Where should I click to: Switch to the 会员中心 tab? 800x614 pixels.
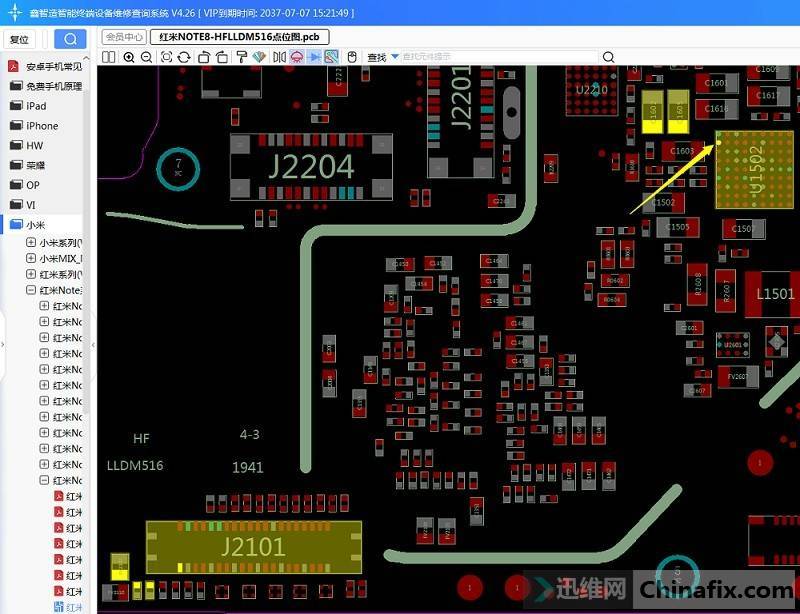[x=124, y=37]
